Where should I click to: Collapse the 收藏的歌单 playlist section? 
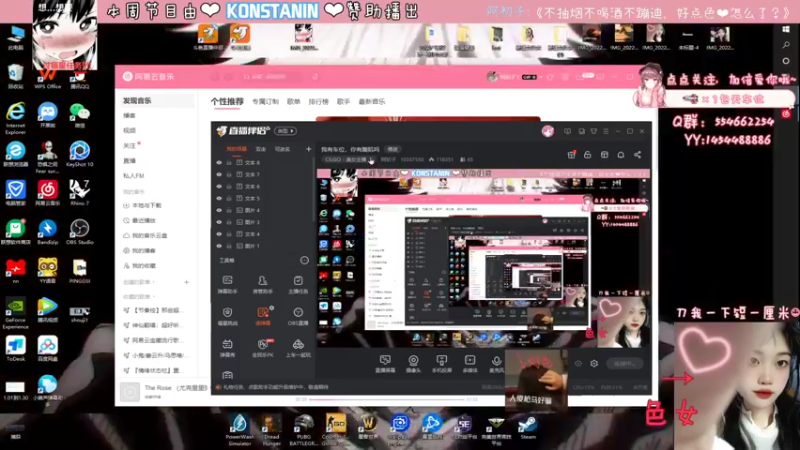coord(139,296)
